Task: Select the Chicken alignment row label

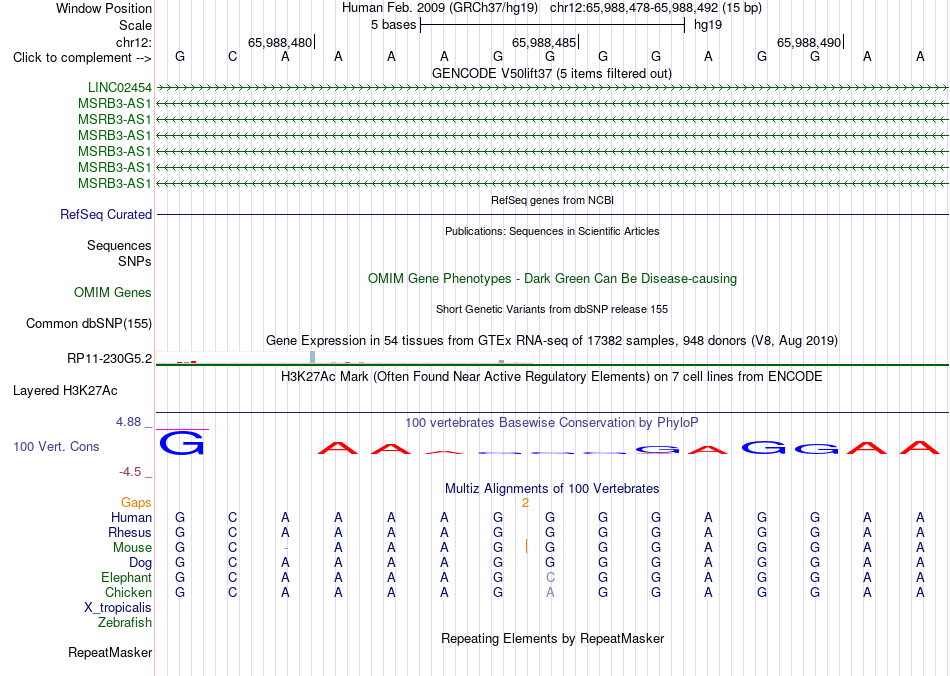Action: [x=128, y=592]
